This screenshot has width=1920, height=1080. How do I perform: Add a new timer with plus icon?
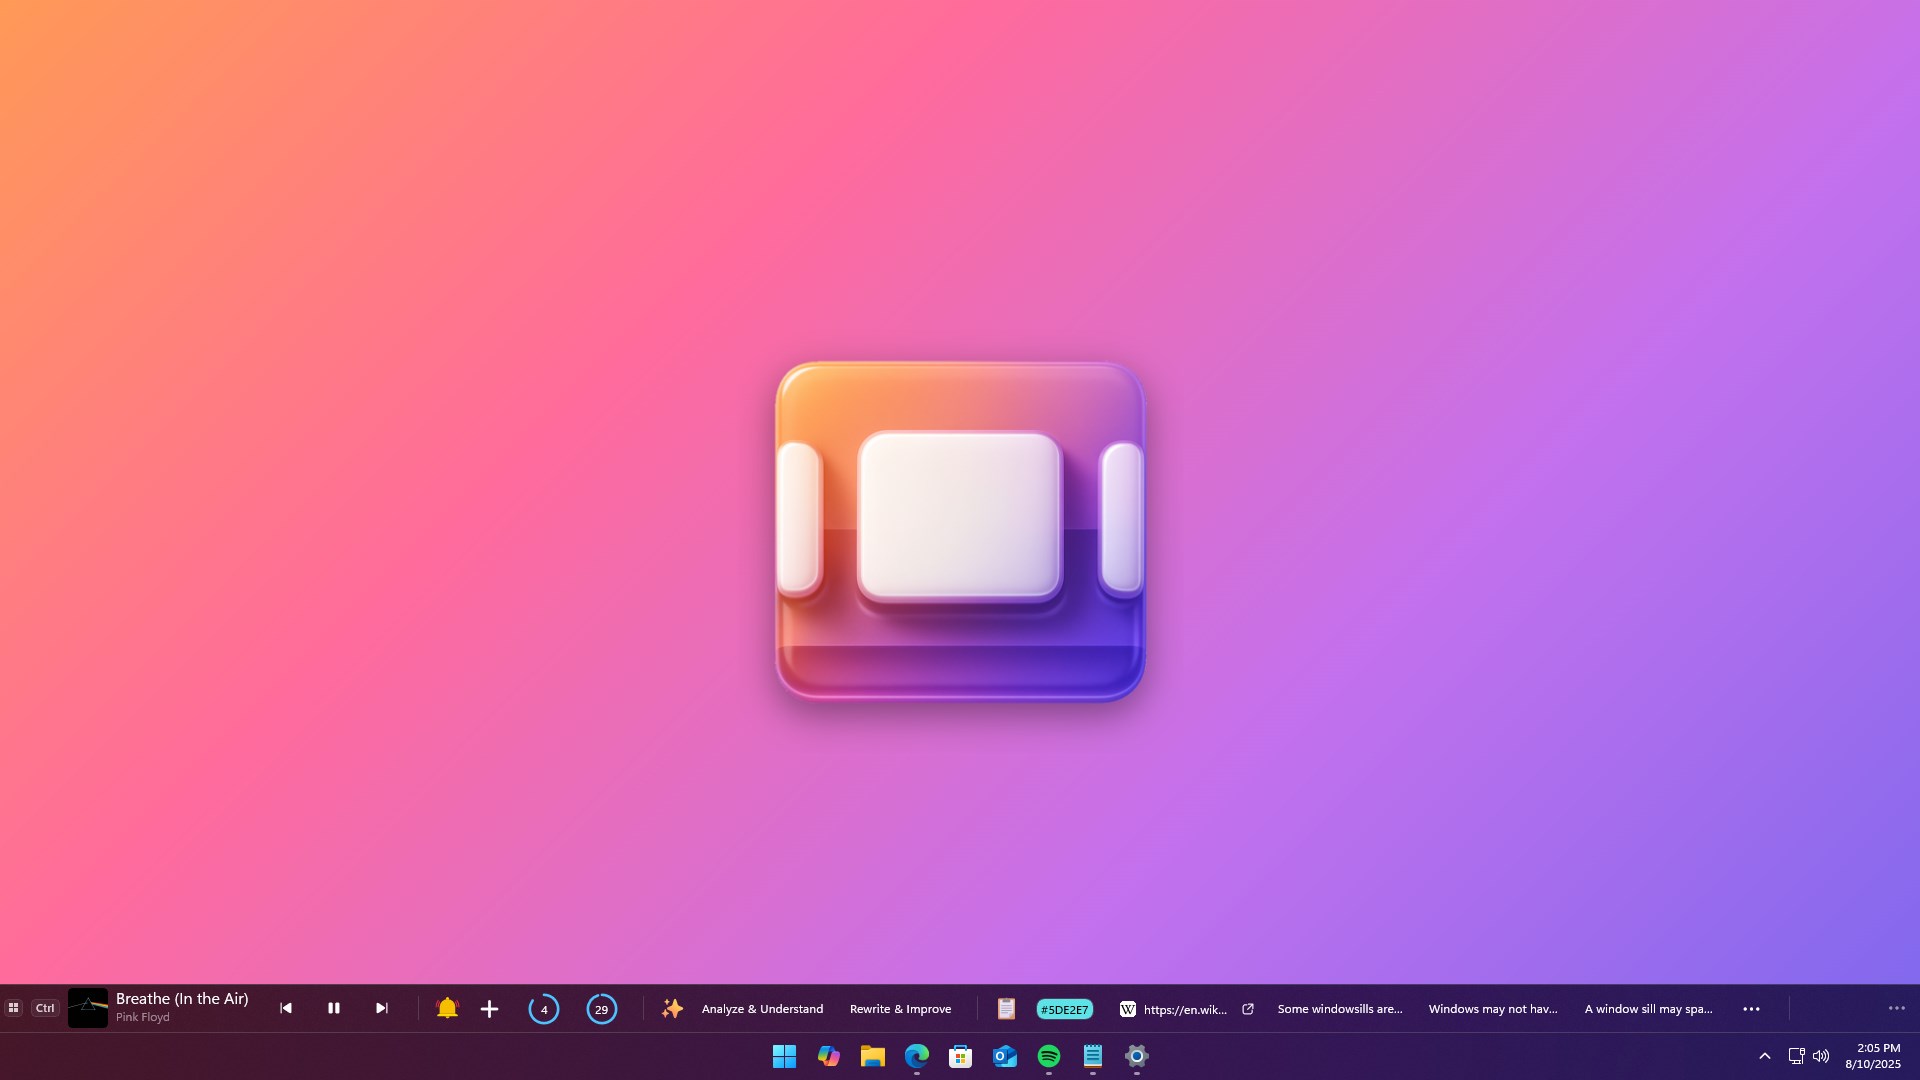[x=489, y=1009]
